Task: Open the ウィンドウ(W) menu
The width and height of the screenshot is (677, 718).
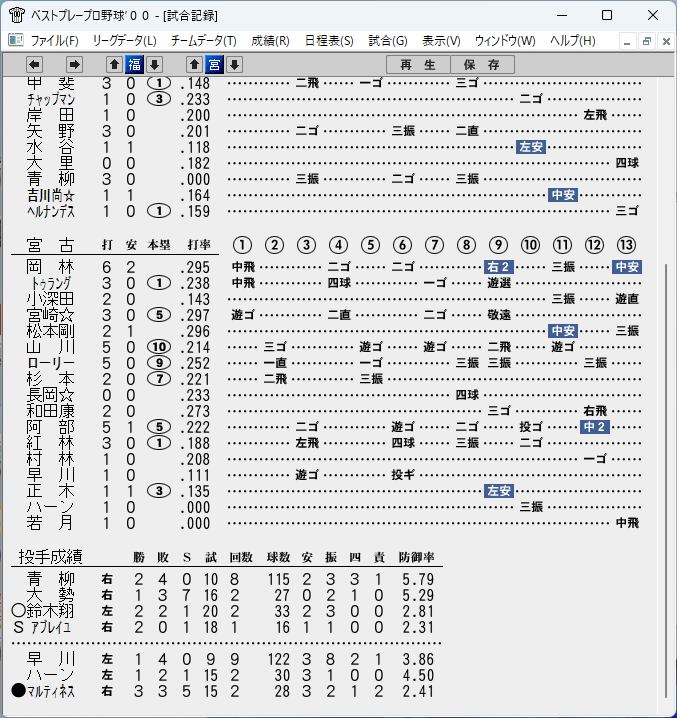Action: [505, 41]
